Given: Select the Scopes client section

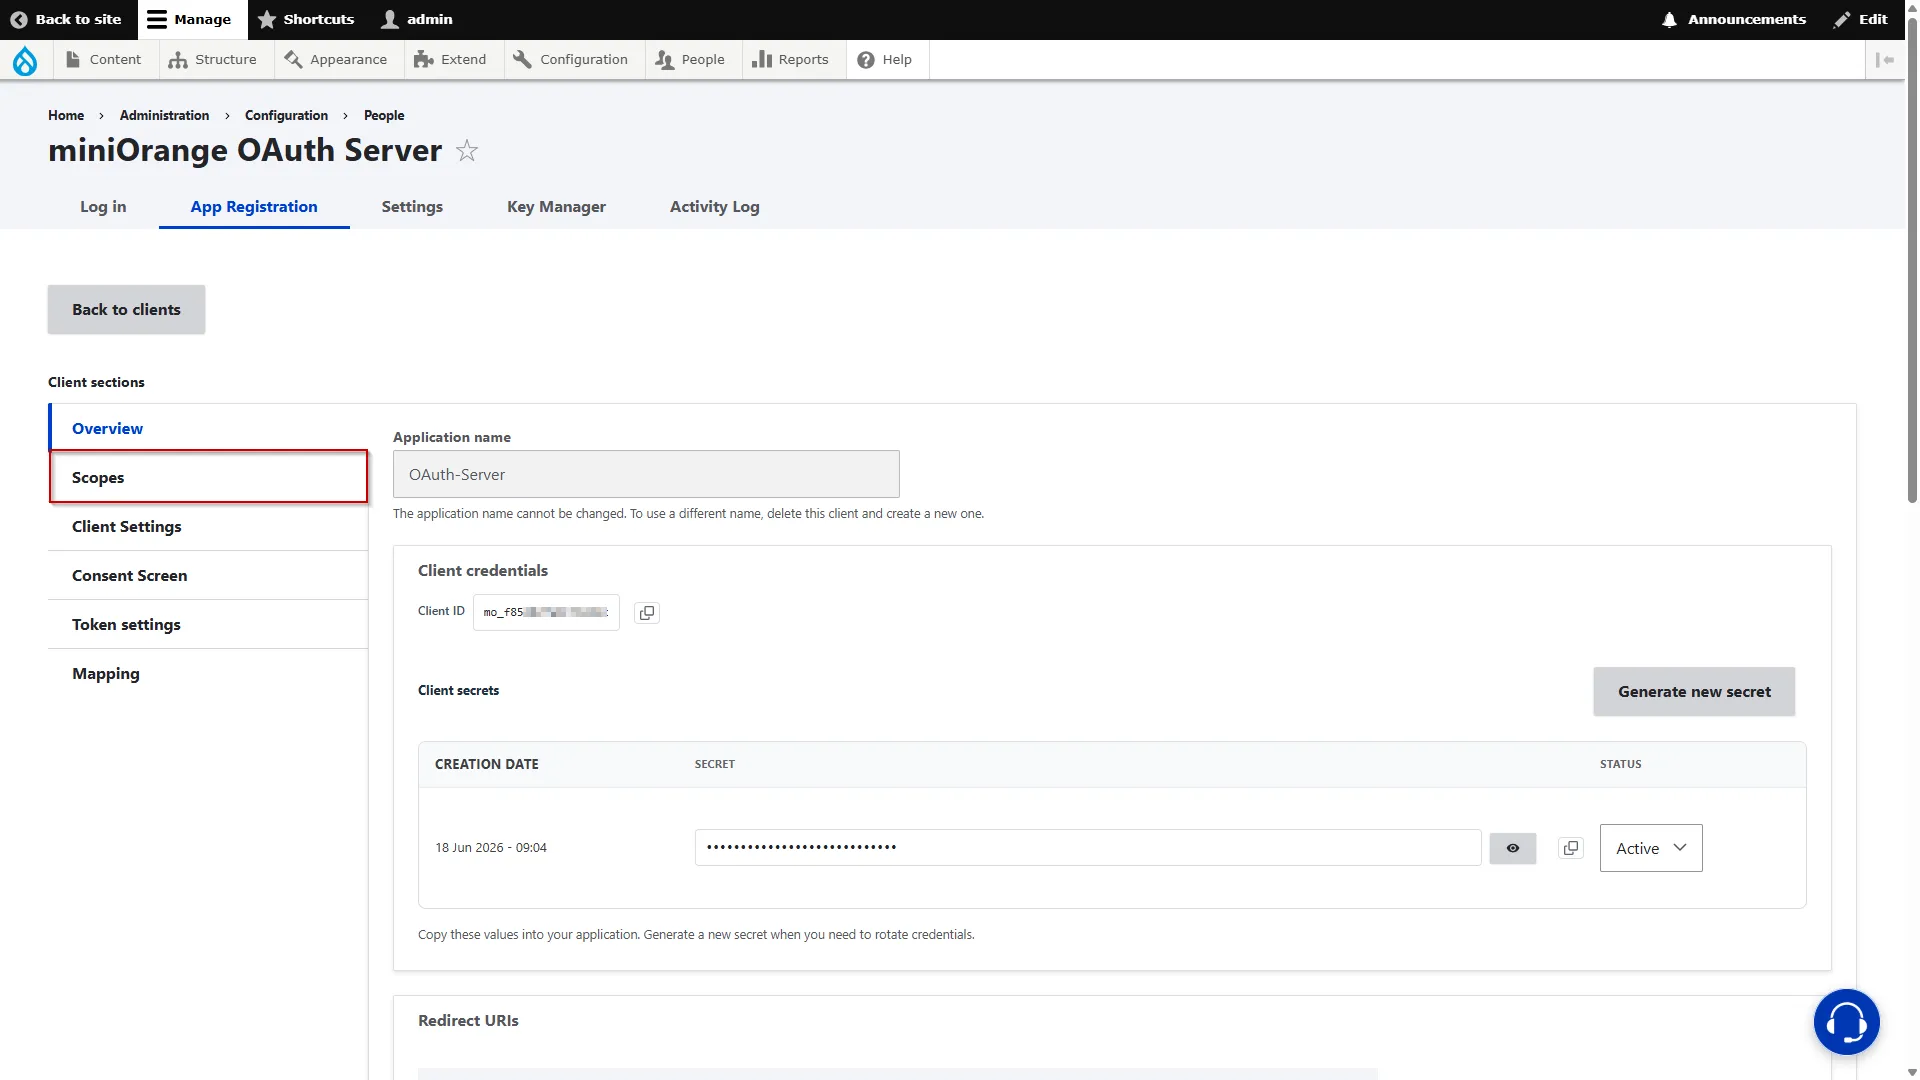Looking at the screenshot, I should pos(209,477).
